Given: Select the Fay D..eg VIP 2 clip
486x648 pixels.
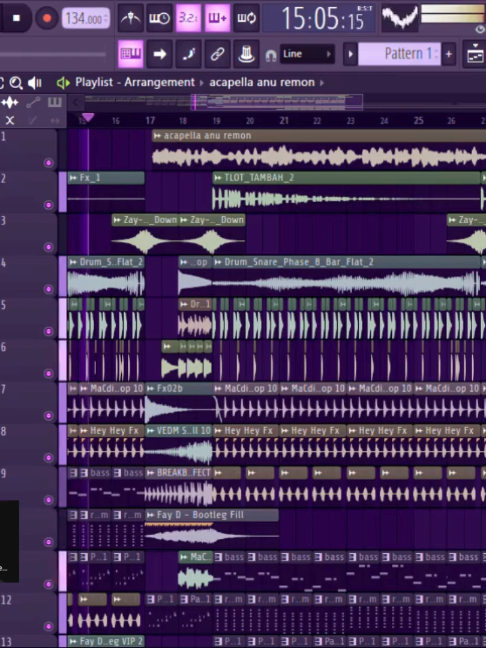Looking at the screenshot, I should click(x=106, y=641).
